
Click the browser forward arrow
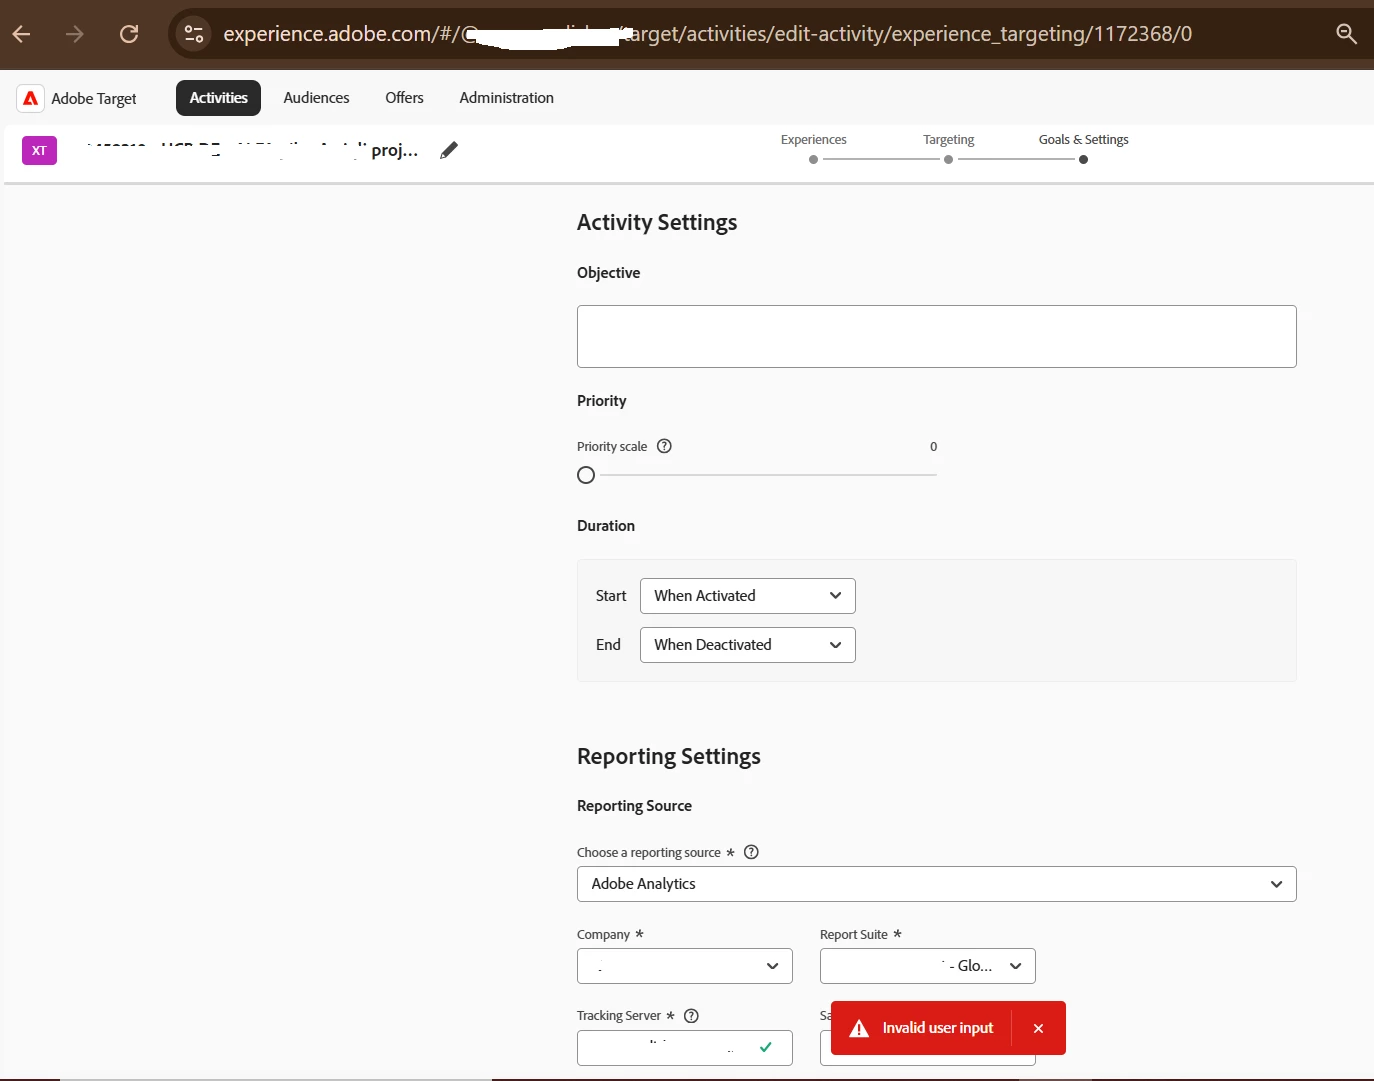click(75, 34)
